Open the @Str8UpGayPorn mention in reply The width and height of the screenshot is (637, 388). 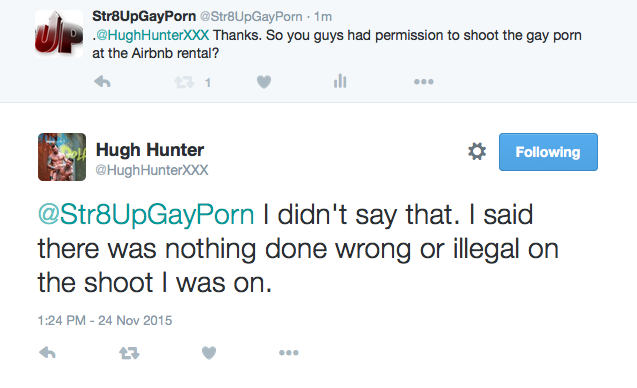(x=146, y=215)
